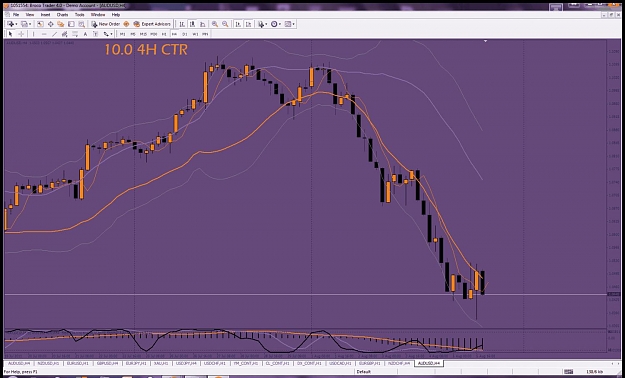Toggle the Chart Shift button
The height and width of the screenshot is (378, 625).
pyautogui.click(x=248, y=24)
